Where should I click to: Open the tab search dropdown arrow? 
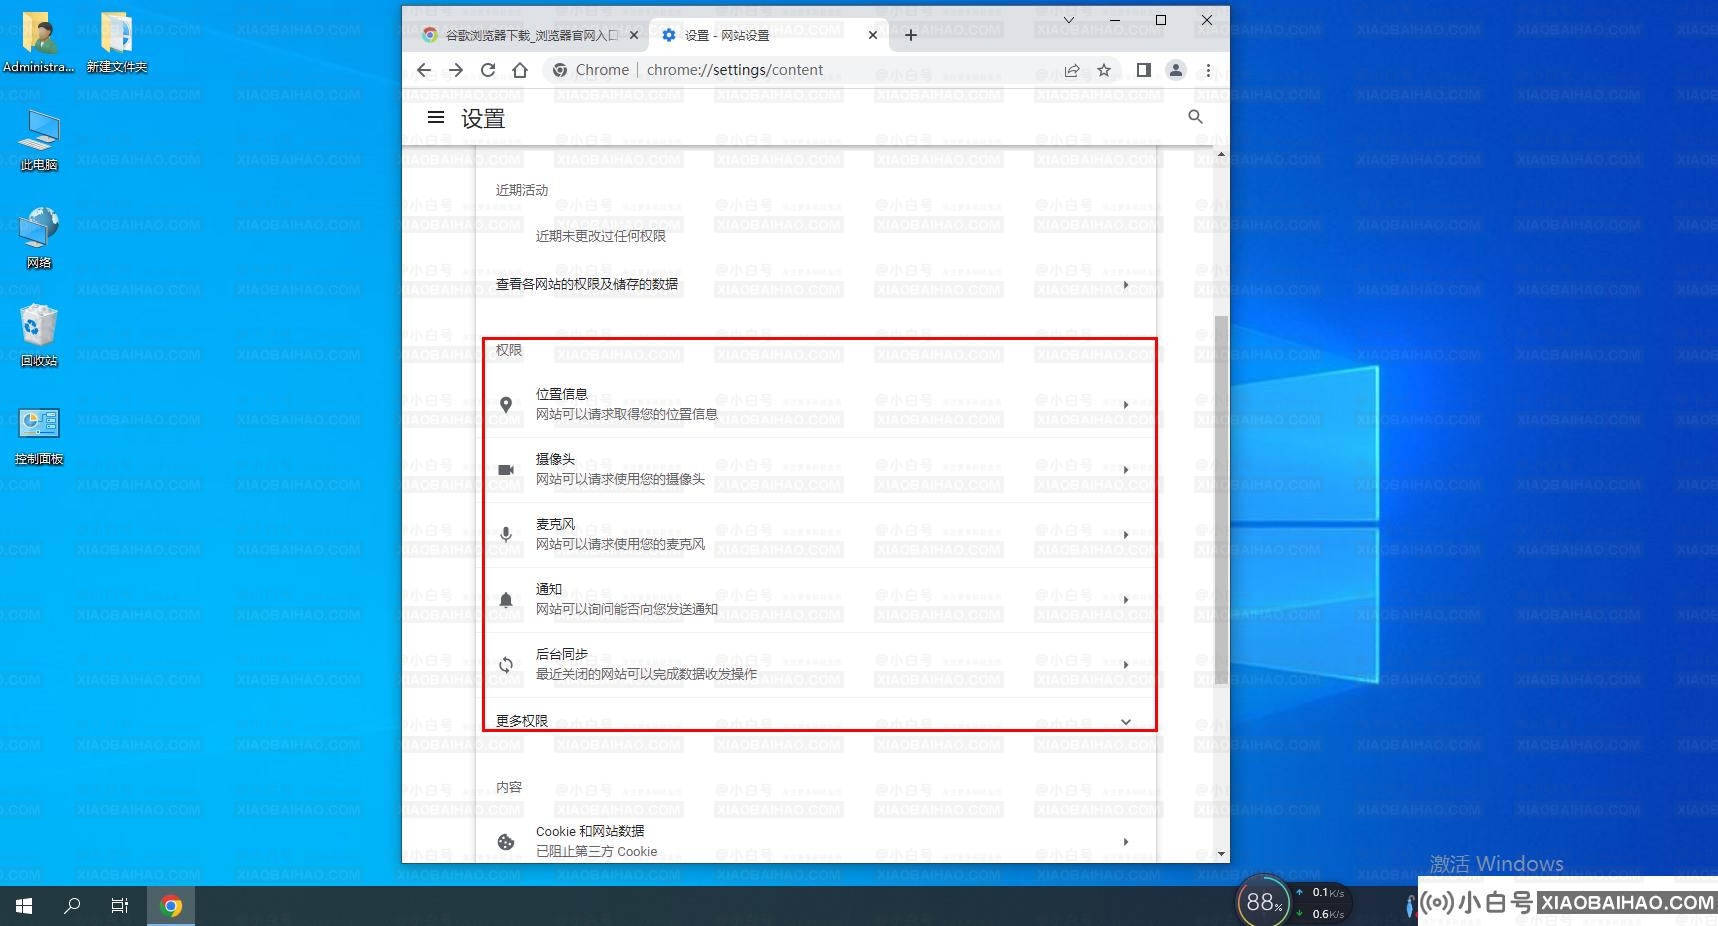point(1069,20)
